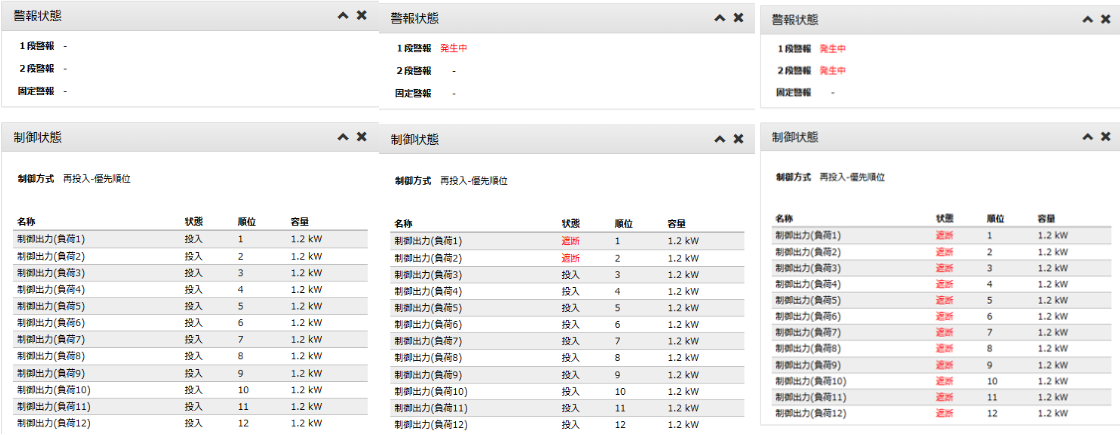Collapse 制御状態 panel with only loads 1-2 遮断
This screenshot has height=435, width=1120.
pos(719,139)
